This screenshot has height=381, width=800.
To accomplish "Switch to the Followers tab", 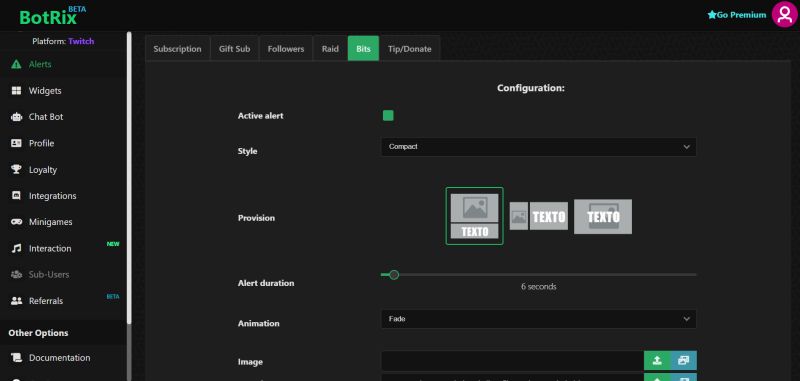I will point(286,49).
